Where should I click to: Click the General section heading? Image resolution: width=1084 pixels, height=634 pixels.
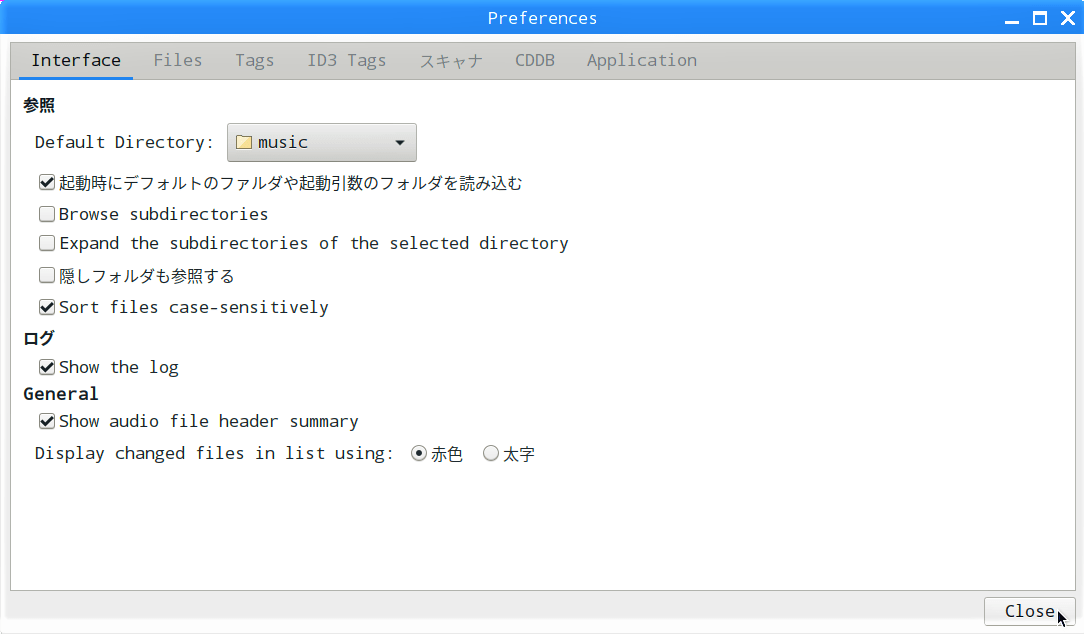61,394
